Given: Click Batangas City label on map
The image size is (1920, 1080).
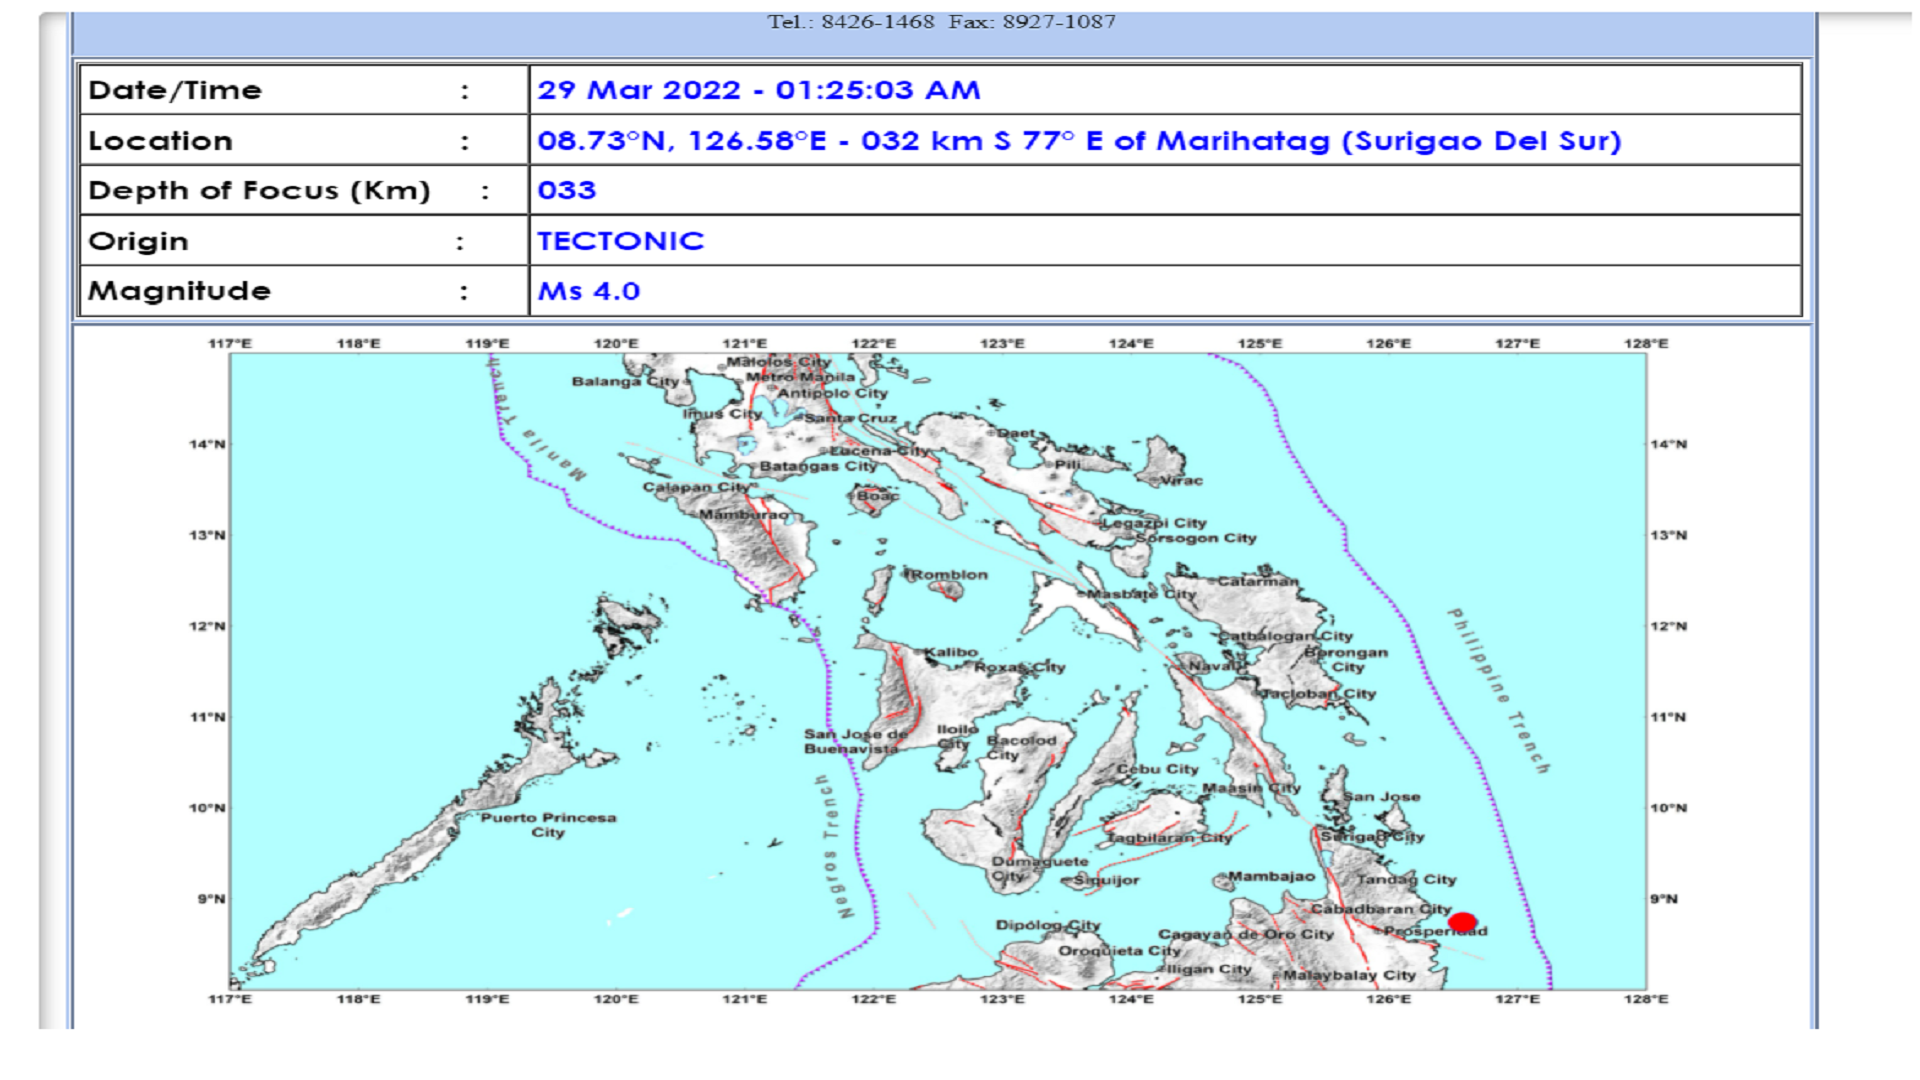Looking at the screenshot, I should 818,466.
